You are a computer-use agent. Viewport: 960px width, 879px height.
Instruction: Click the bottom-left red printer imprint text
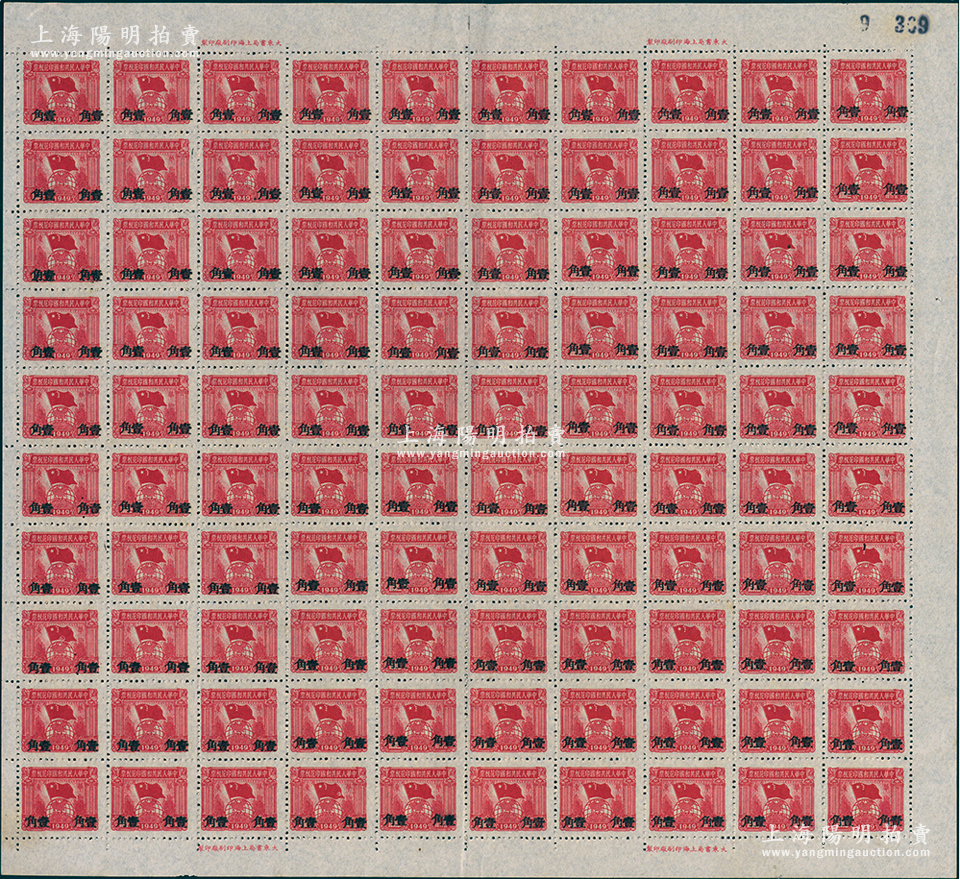point(241,849)
